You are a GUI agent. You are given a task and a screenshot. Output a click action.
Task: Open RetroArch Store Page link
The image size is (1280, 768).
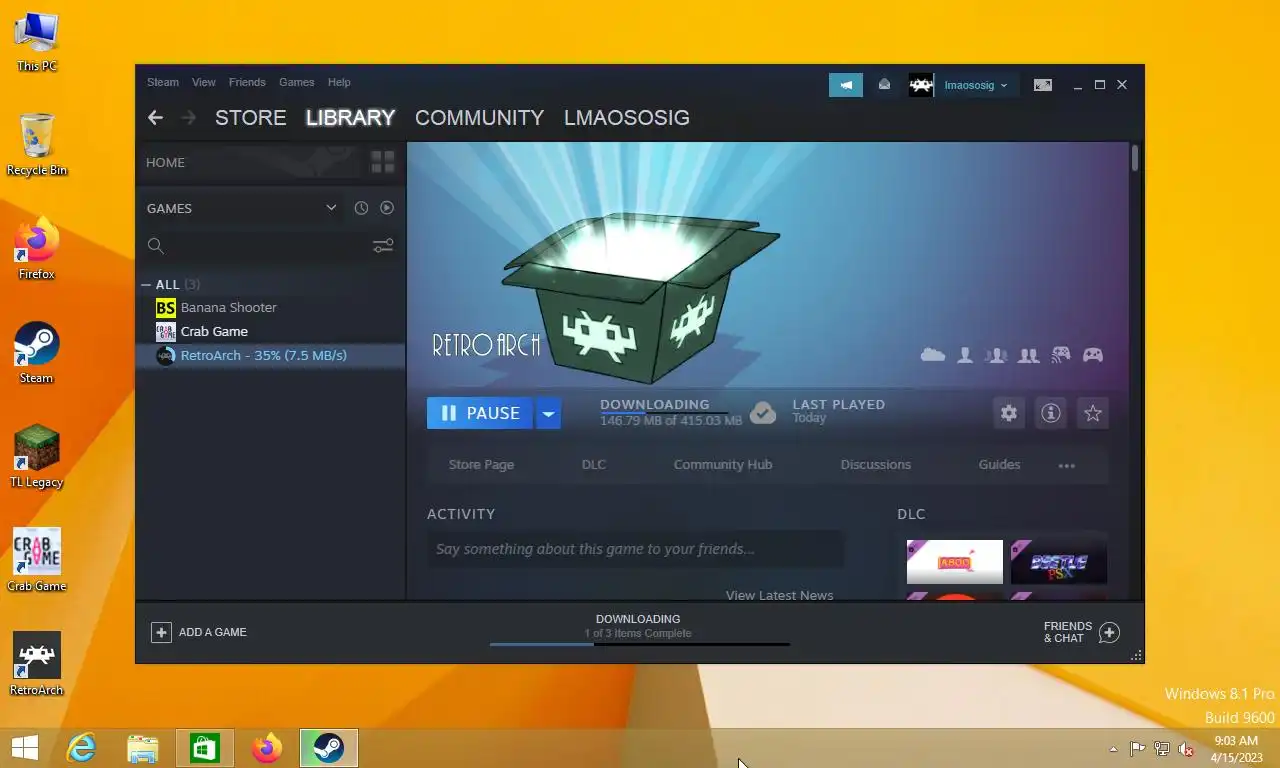[x=481, y=465]
